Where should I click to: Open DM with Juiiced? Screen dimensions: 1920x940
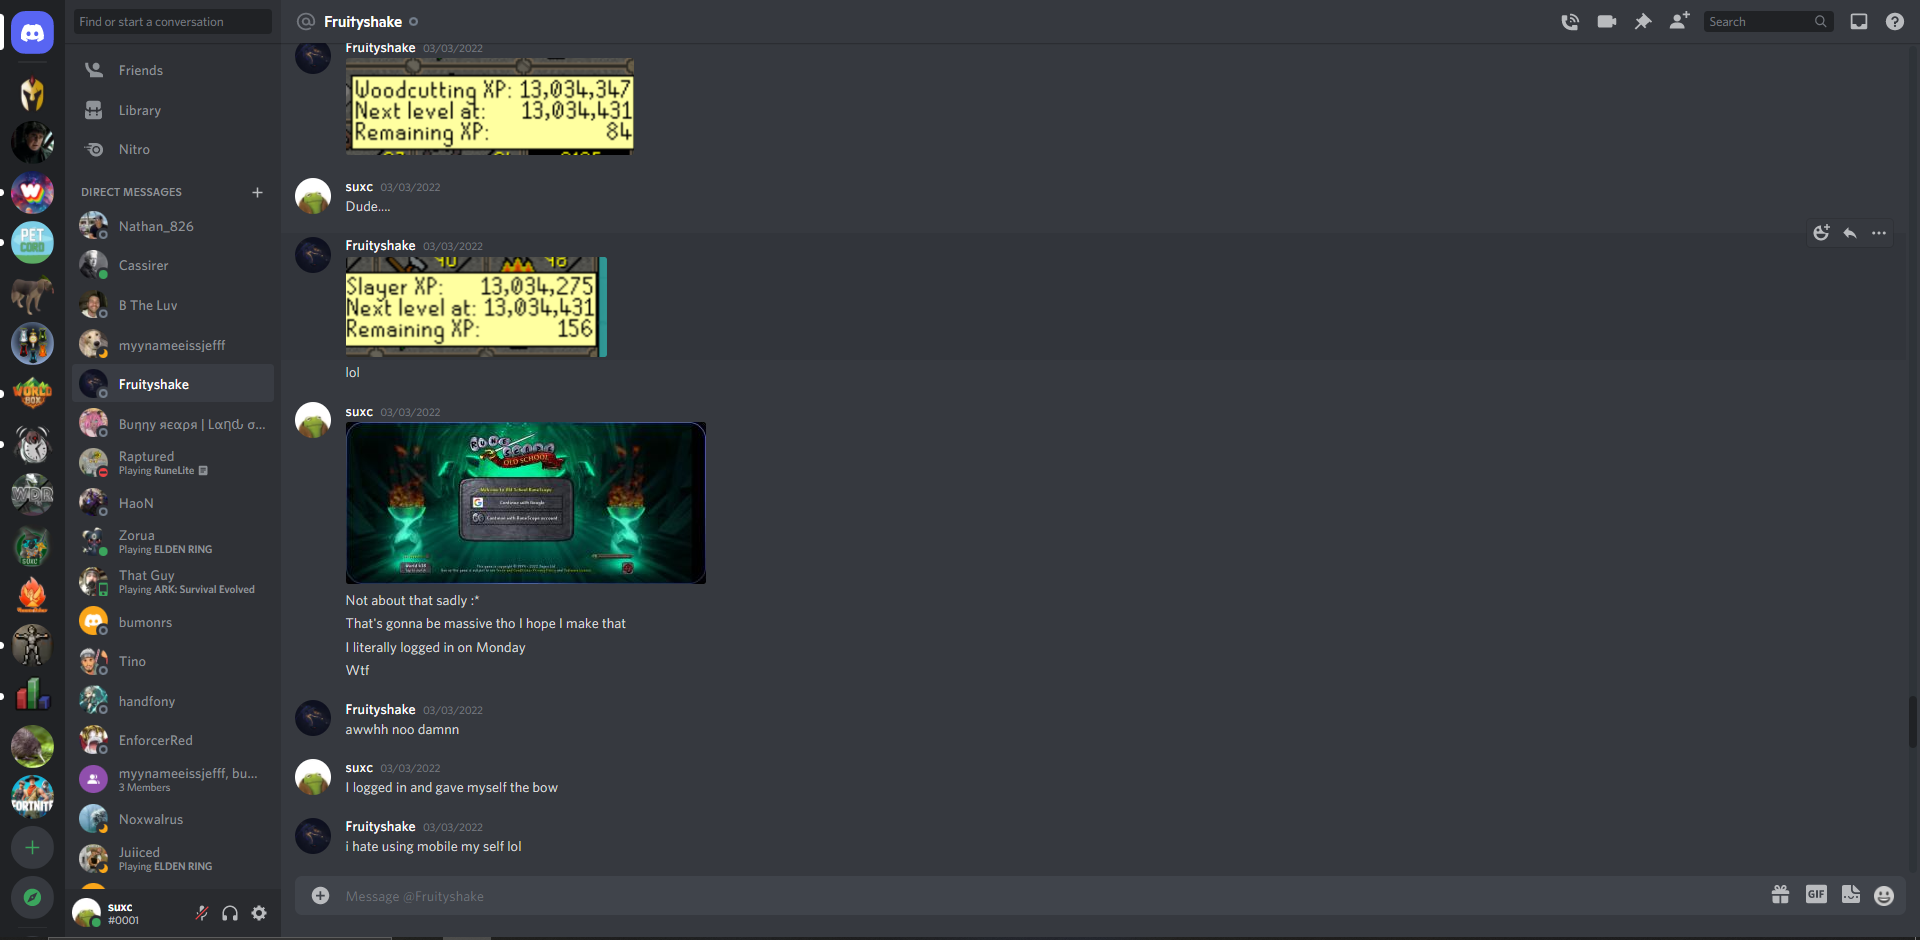click(x=173, y=858)
